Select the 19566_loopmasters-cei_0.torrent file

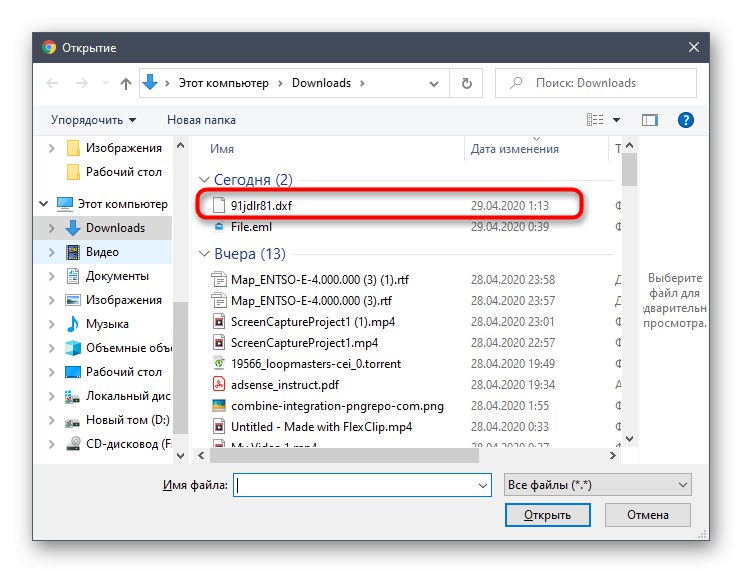pyautogui.click(x=316, y=364)
